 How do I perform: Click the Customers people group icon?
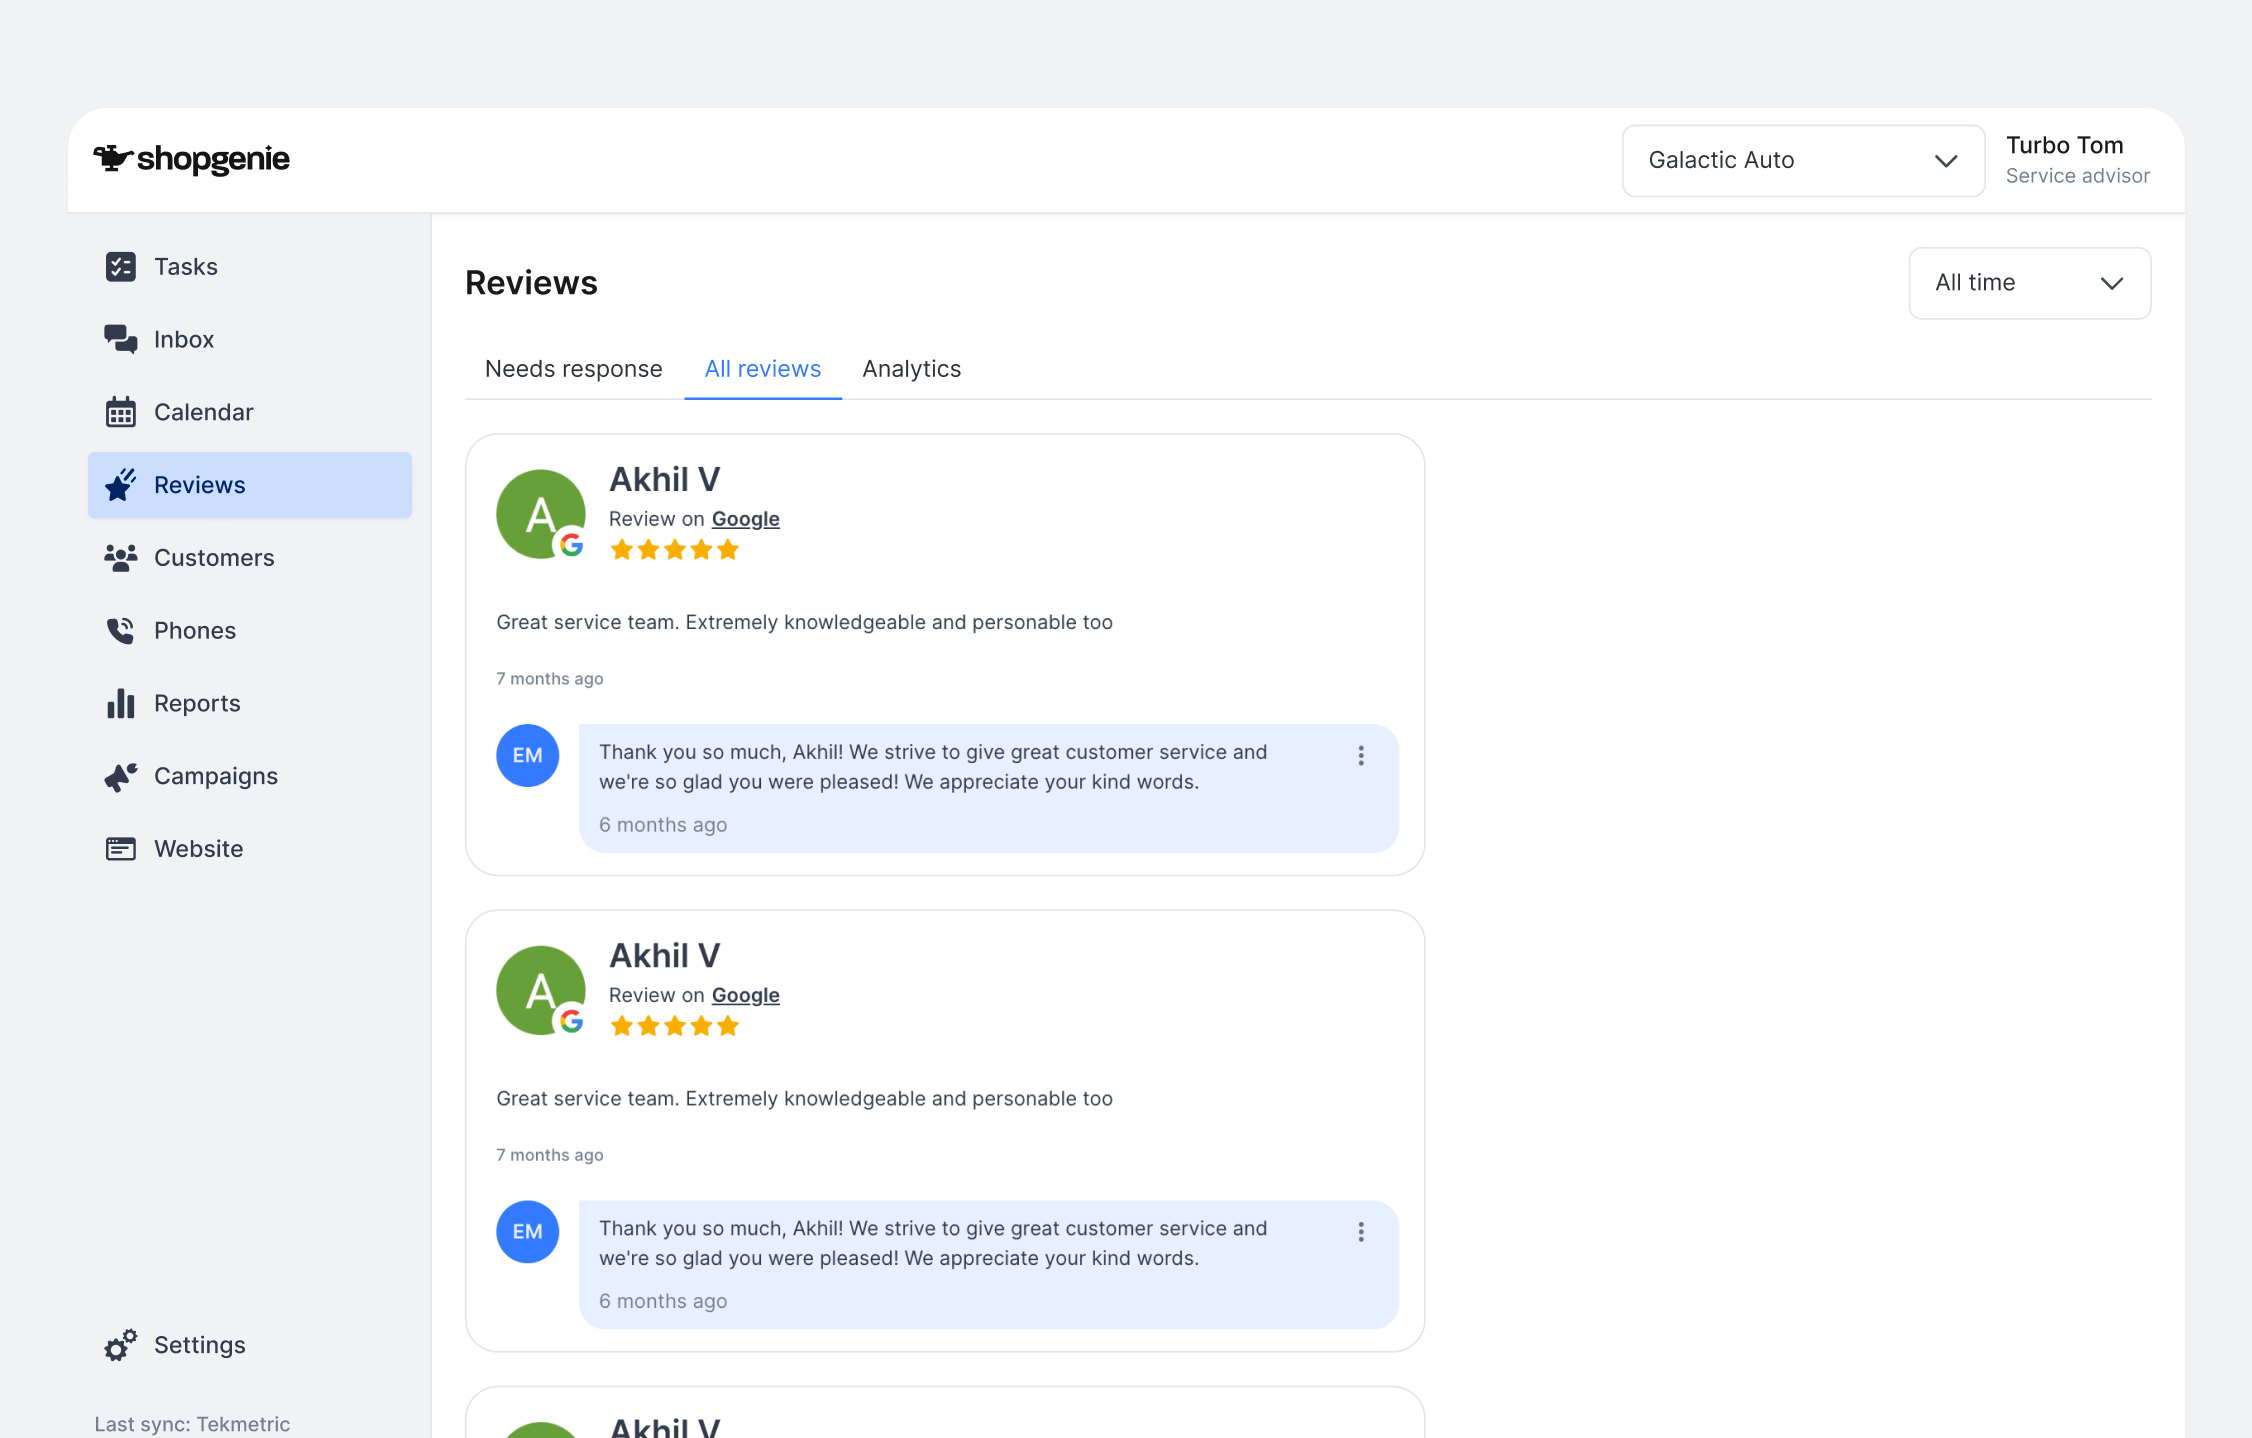(120, 558)
